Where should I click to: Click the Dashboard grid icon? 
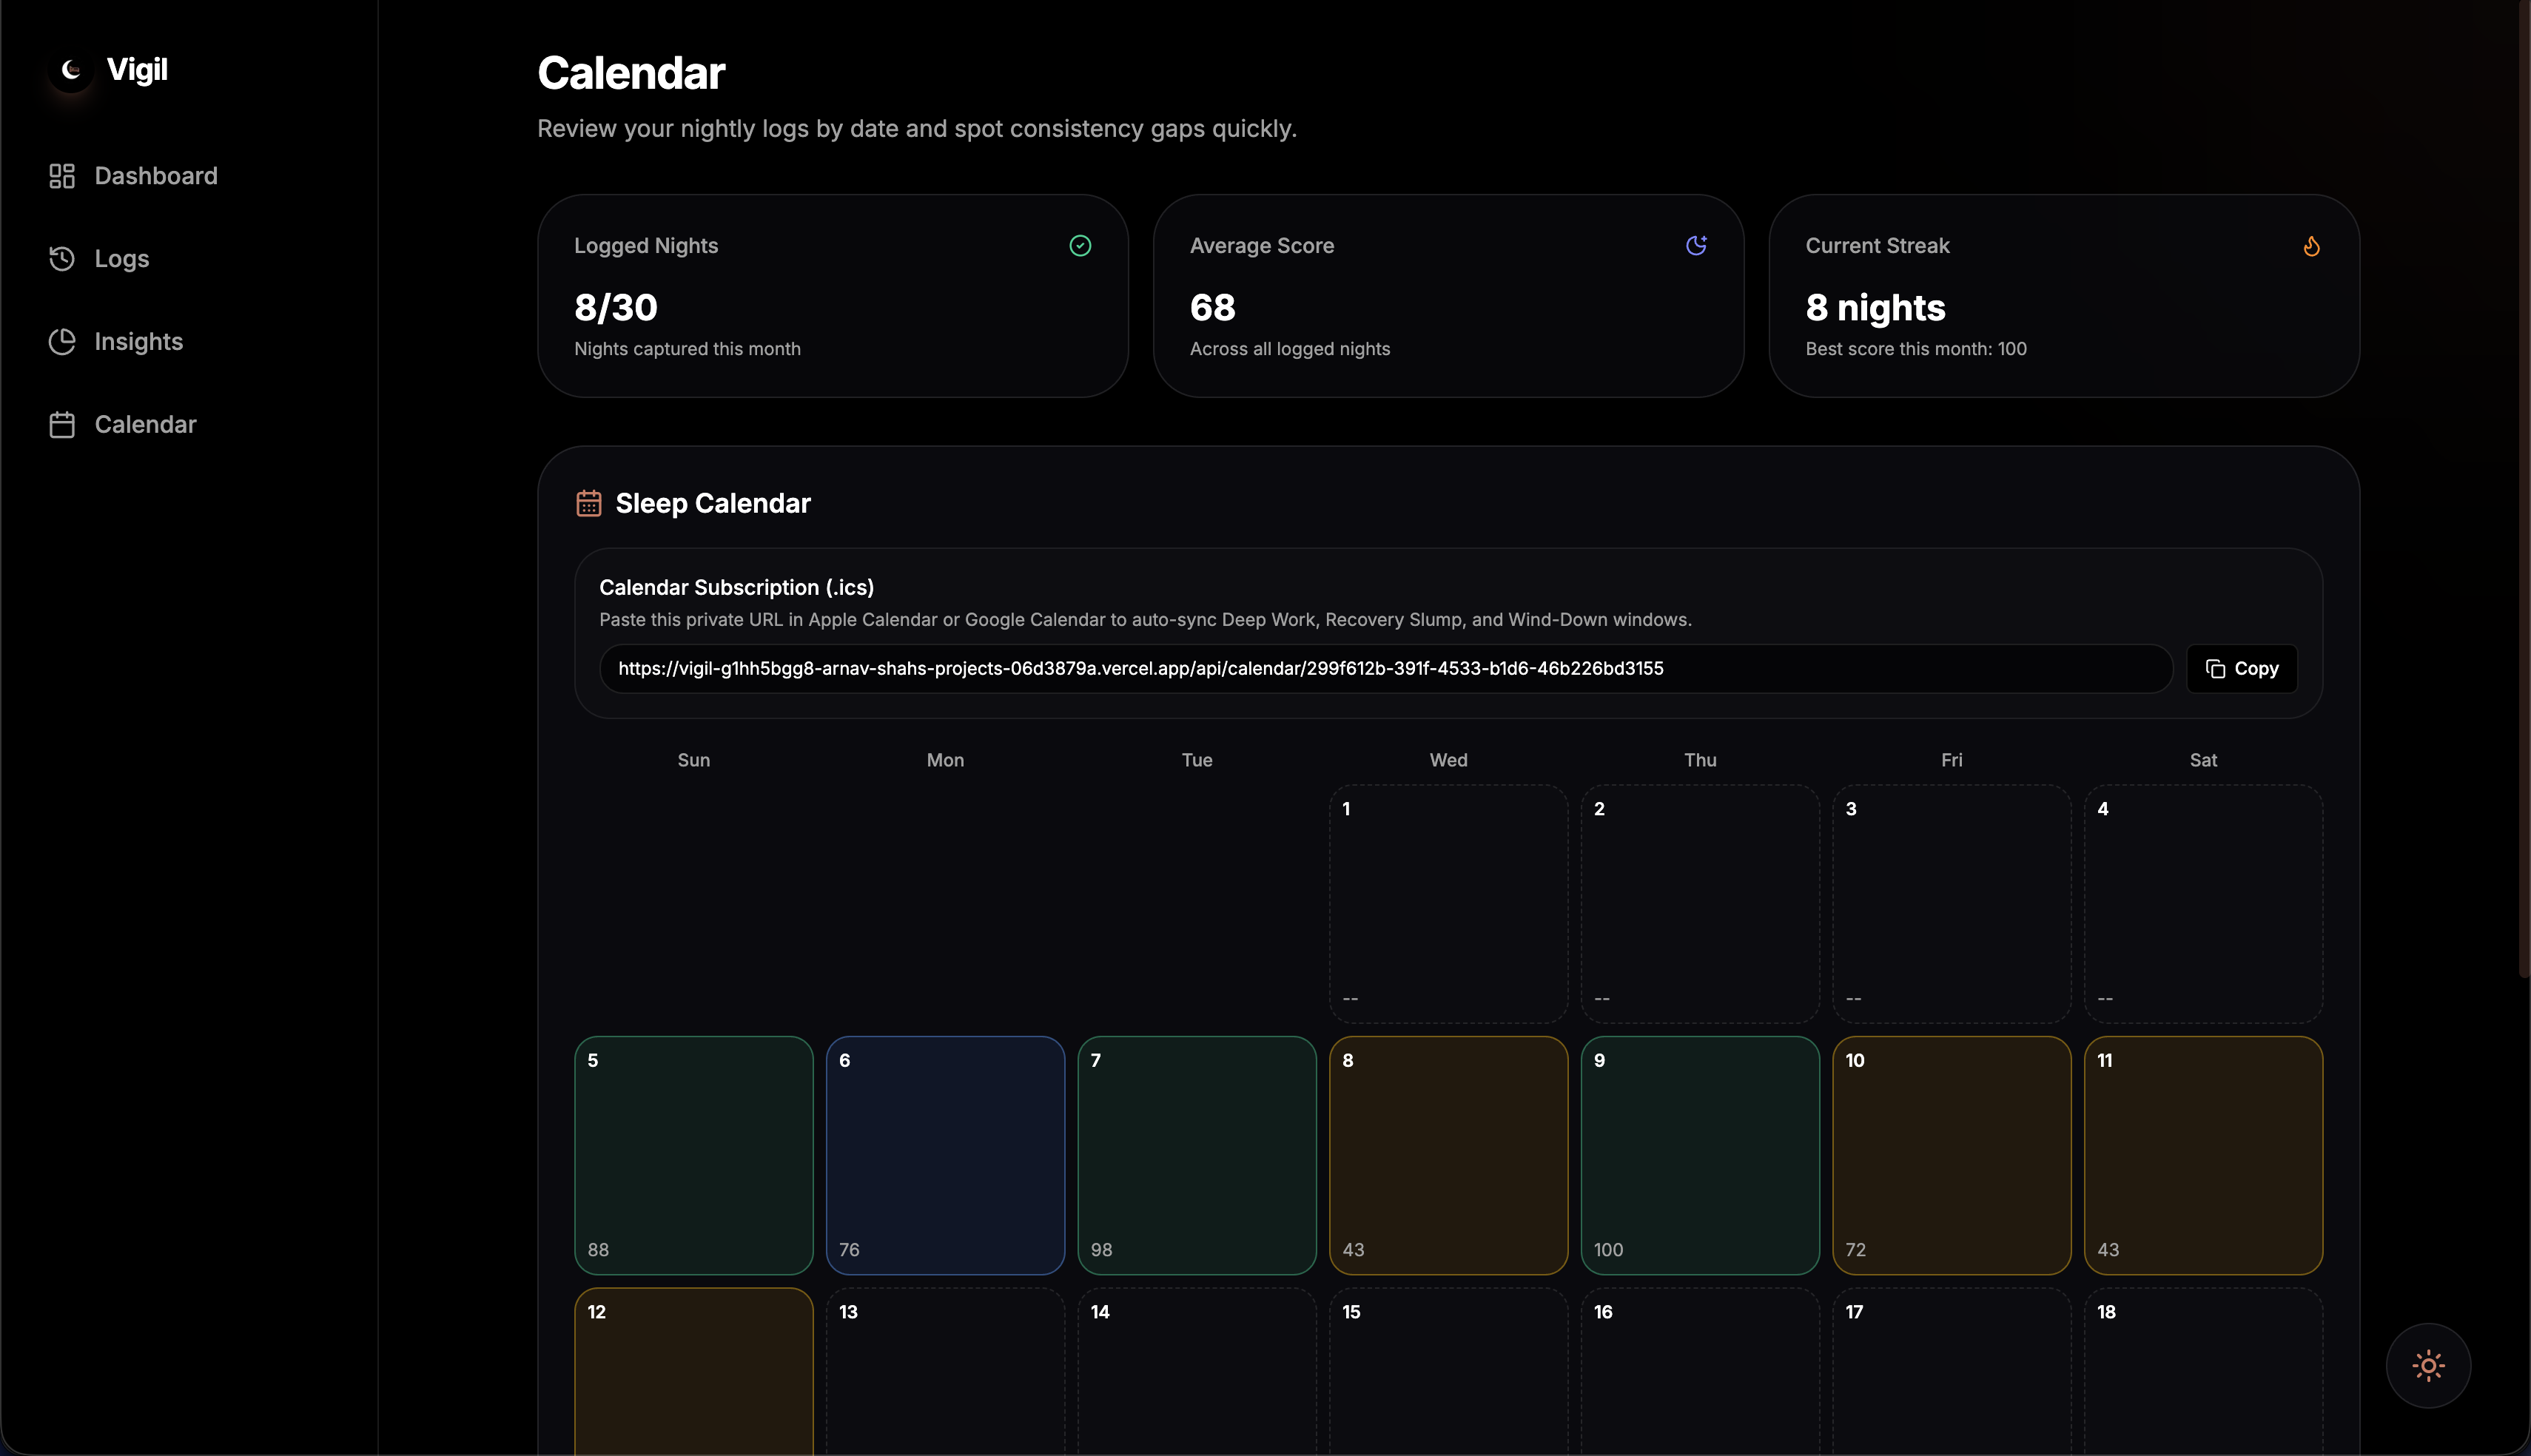coord(62,176)
